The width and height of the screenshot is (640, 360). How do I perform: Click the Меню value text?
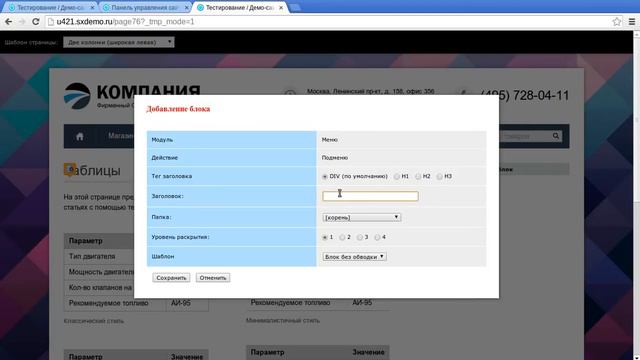pyautogui.click(x=329, y=140)
